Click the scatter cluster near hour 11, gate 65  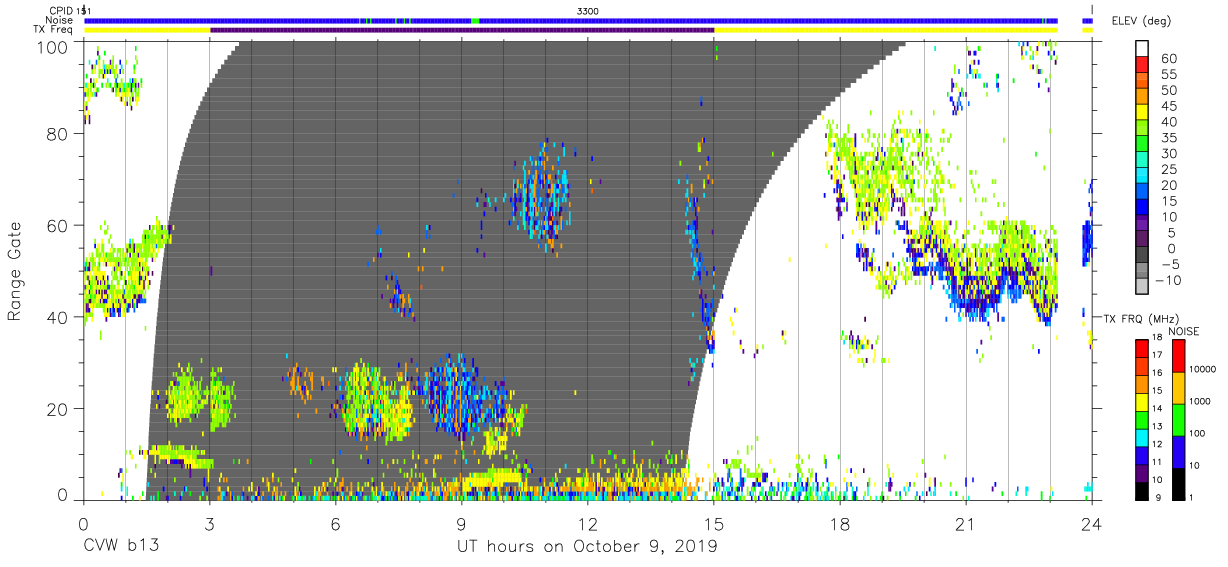tap(541, 197)
